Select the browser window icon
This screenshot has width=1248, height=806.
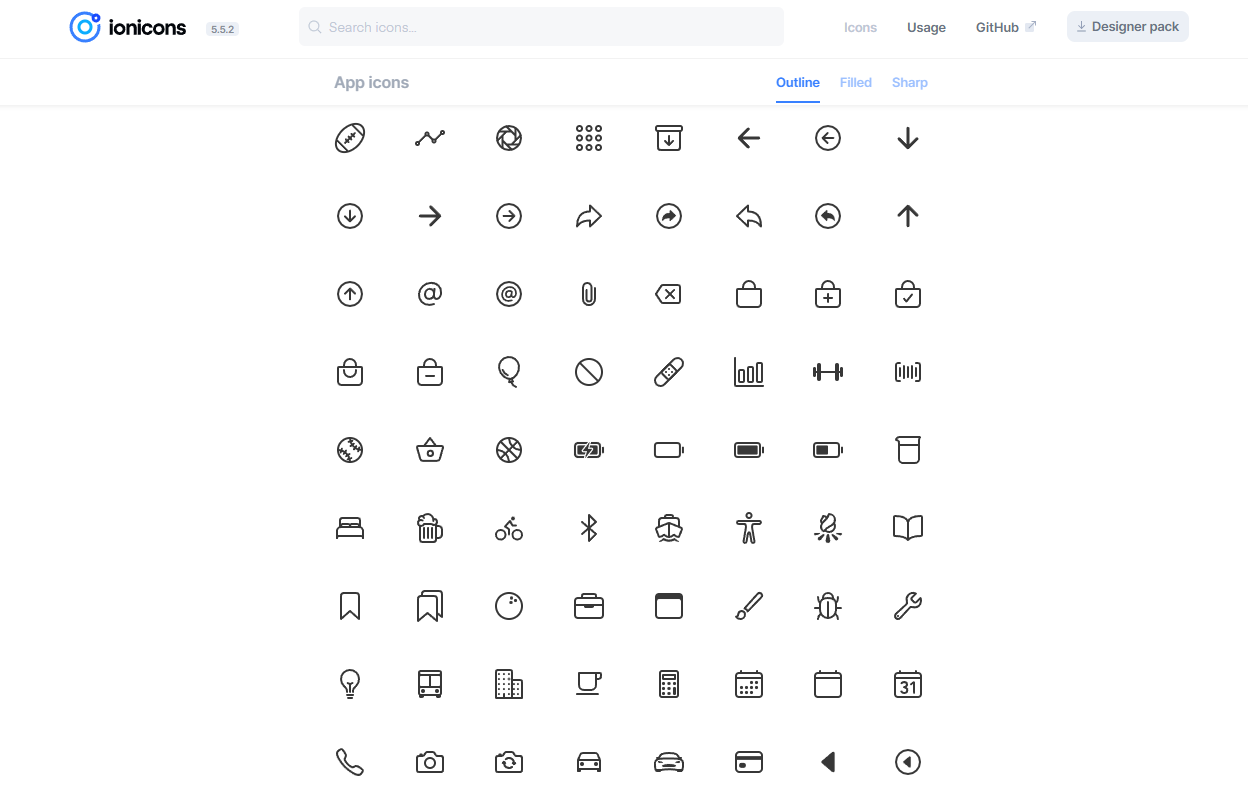[x=669, y=606]
